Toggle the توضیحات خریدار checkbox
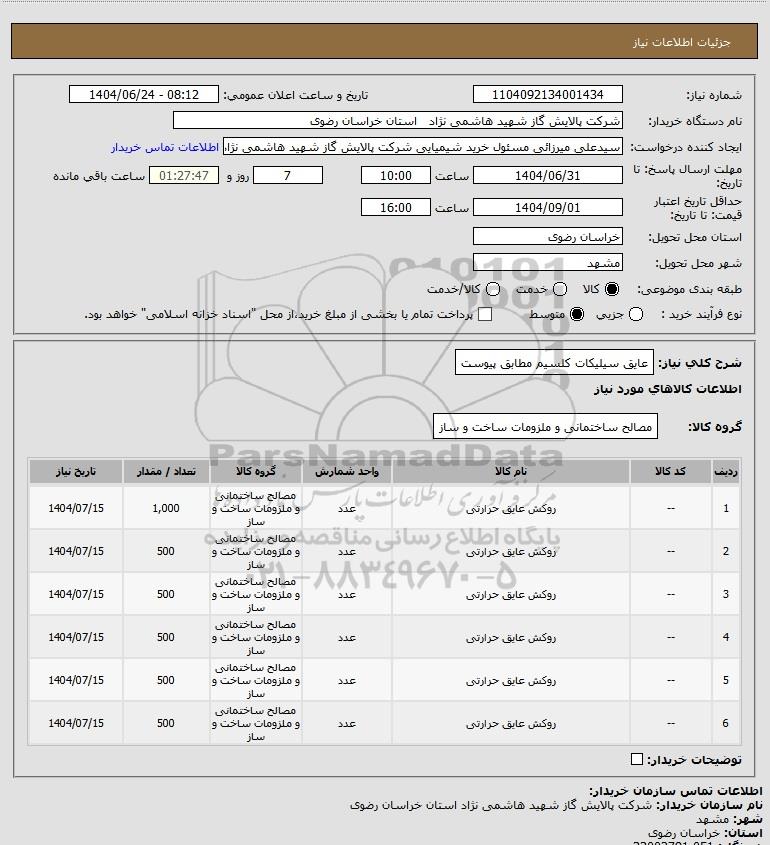 click(x=637, y=759)
